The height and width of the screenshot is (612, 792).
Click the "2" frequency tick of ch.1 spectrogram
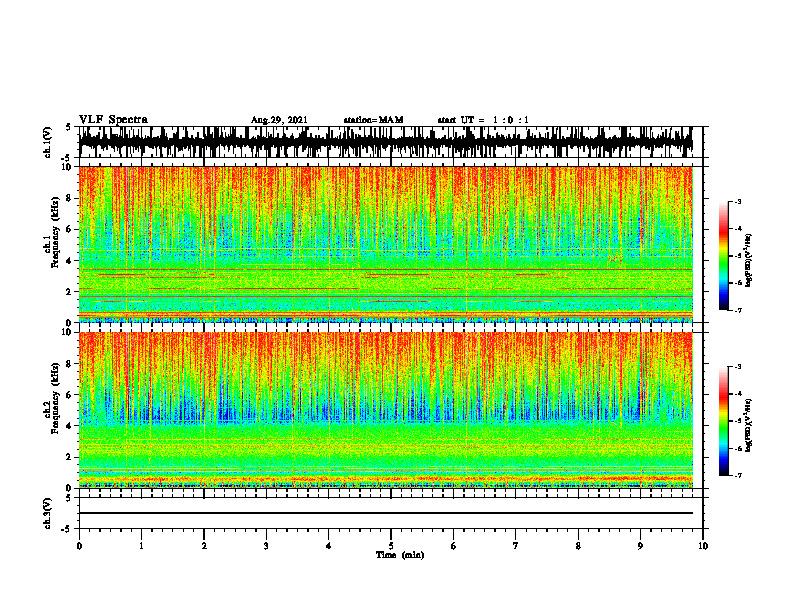[x=70, y=291]
